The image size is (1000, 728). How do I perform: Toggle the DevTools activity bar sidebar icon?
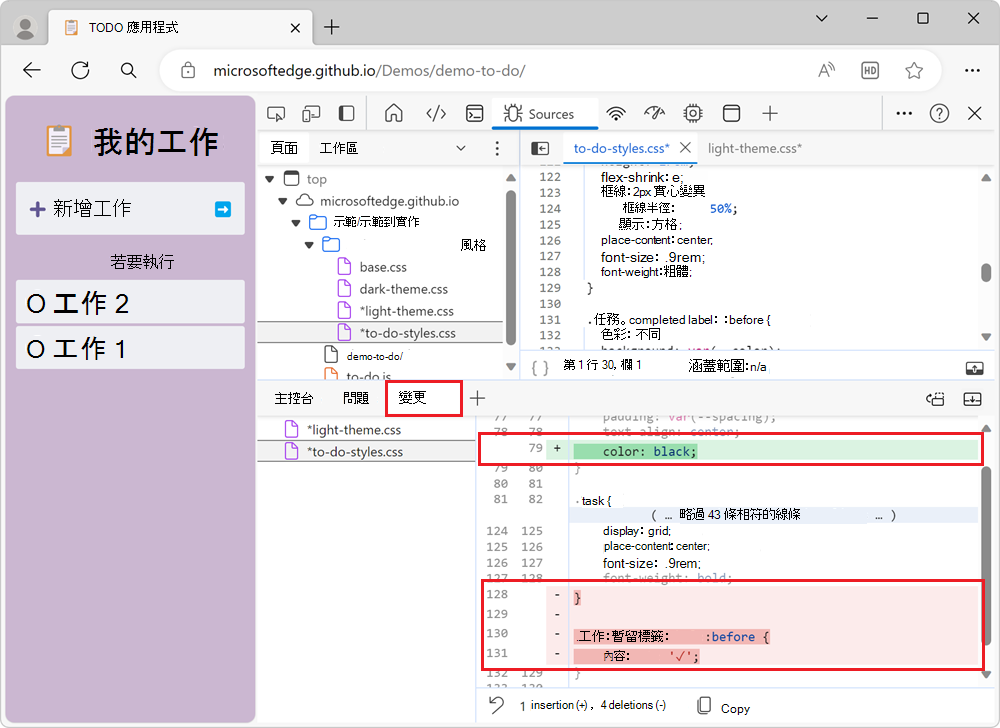pyautogui.click(x=346, y=114)
